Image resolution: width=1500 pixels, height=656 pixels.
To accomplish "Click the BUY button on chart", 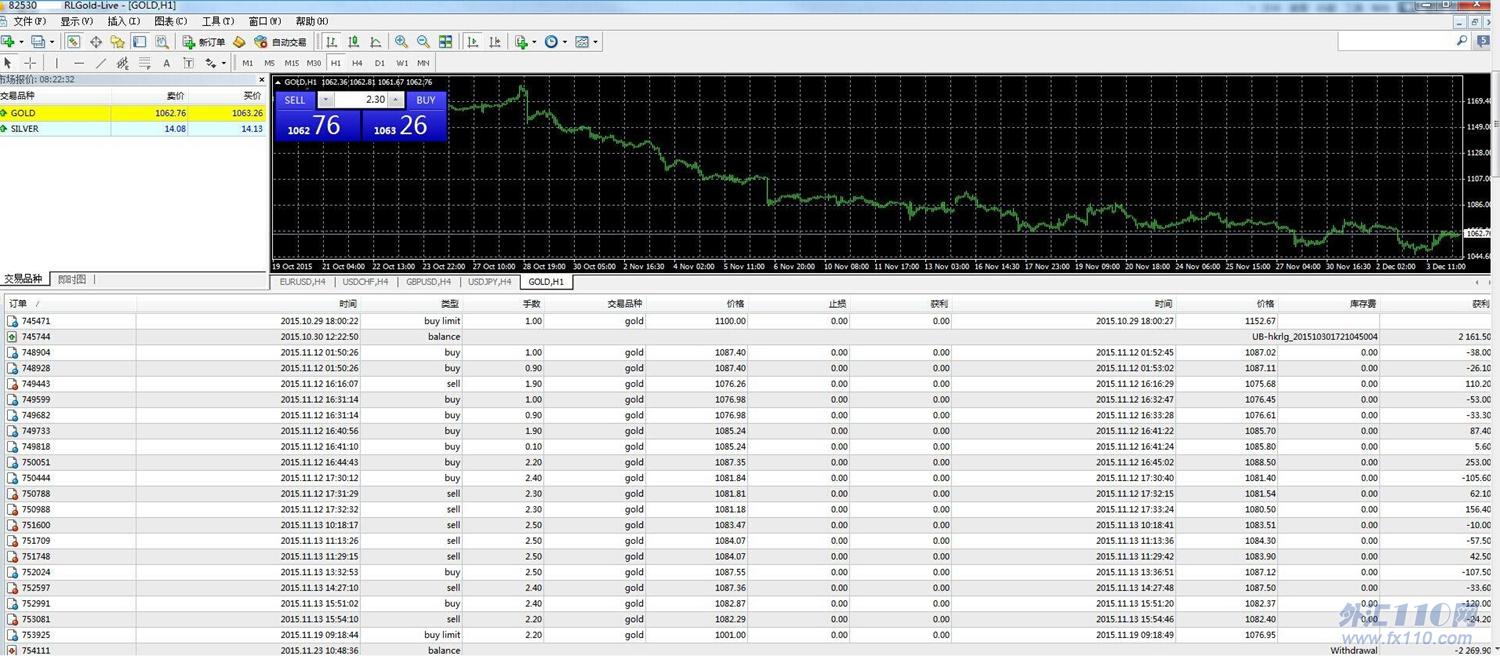I will pyautogui.click(x=426, y=100).
